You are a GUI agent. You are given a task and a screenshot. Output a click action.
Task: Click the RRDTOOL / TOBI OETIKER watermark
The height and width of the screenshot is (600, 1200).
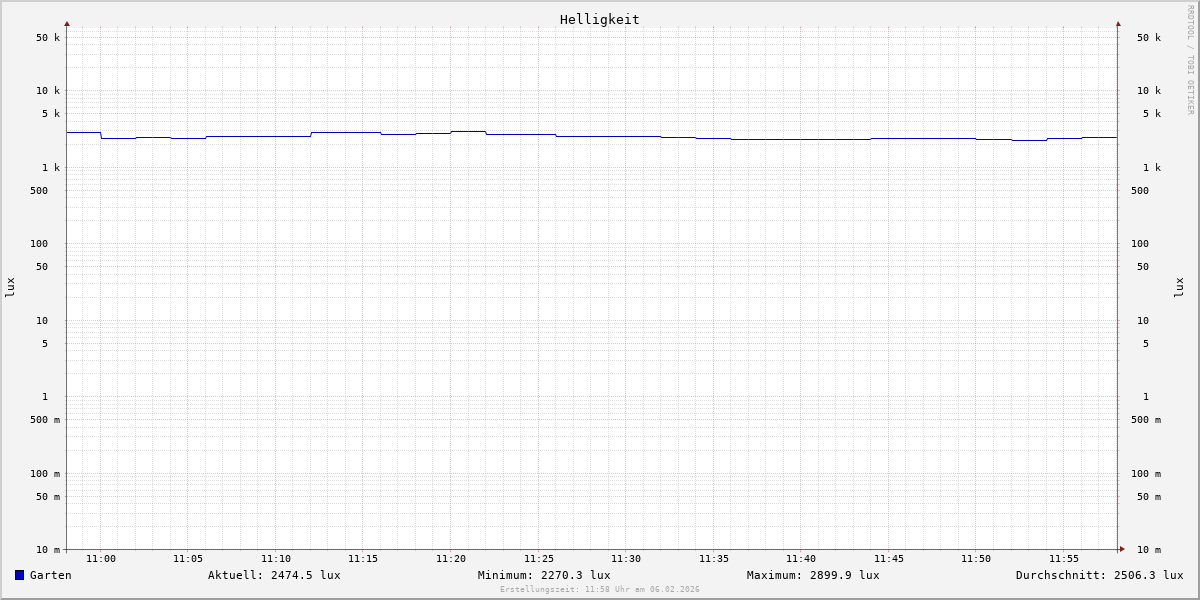tap(1190, 60)
